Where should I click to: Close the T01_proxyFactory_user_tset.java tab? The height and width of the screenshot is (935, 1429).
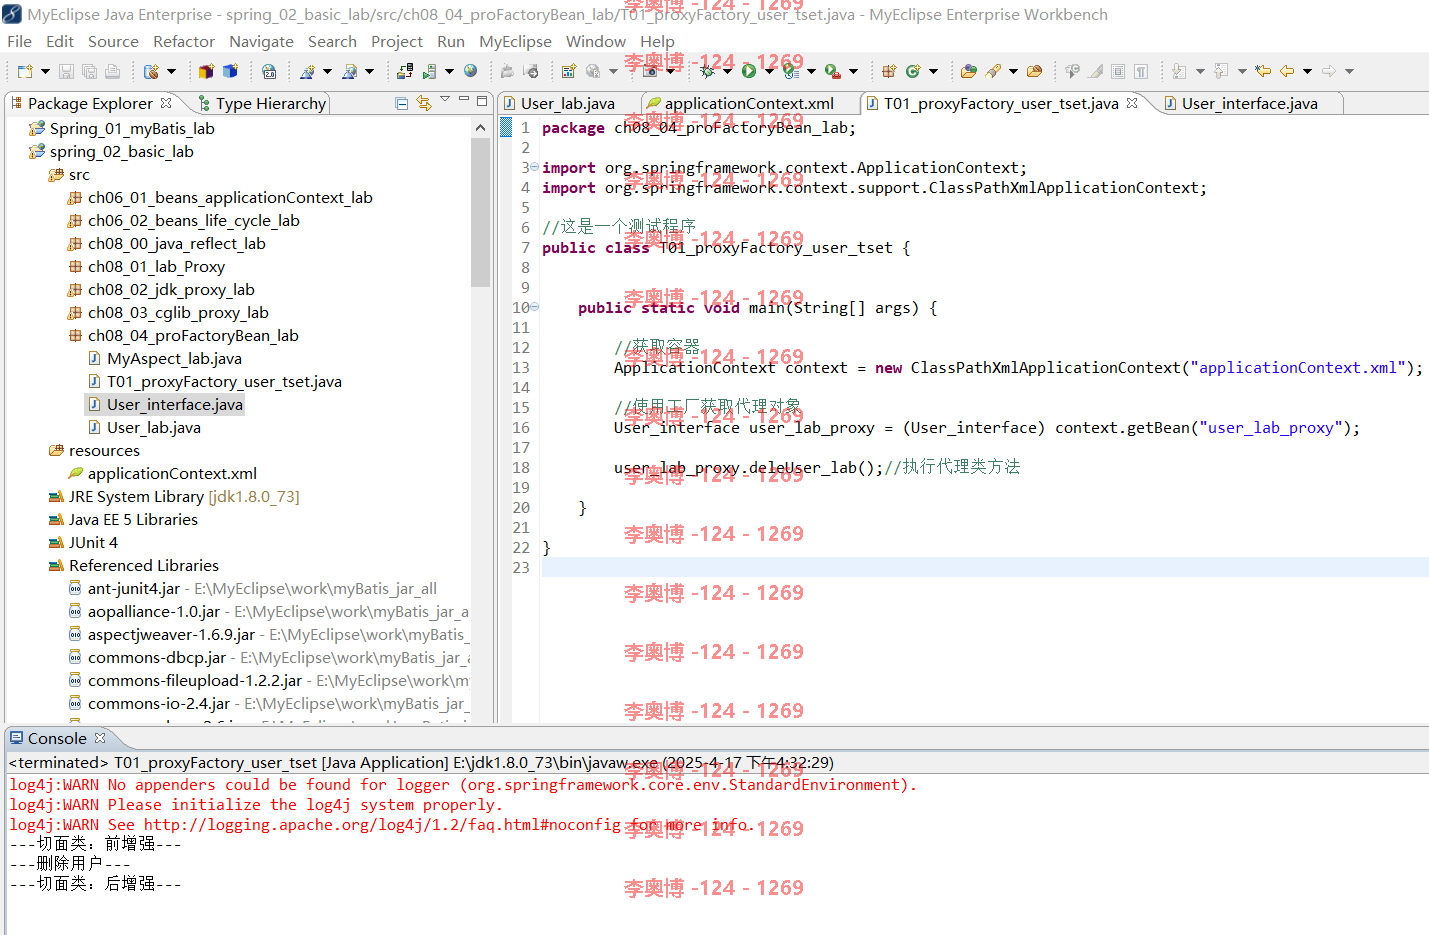(1132, 102)
